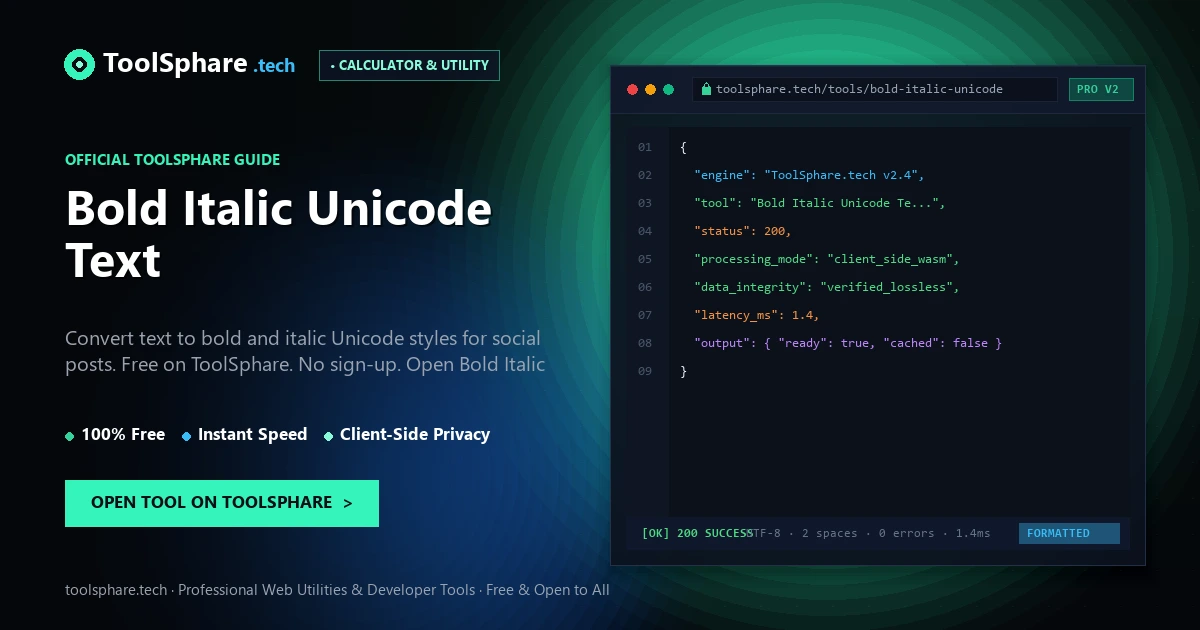Click the toolsphare.tech/tools/bold-italic-unicode address bar
Image resolution: width=1200 pixels, height=630 pixels.
click(875, 89)
